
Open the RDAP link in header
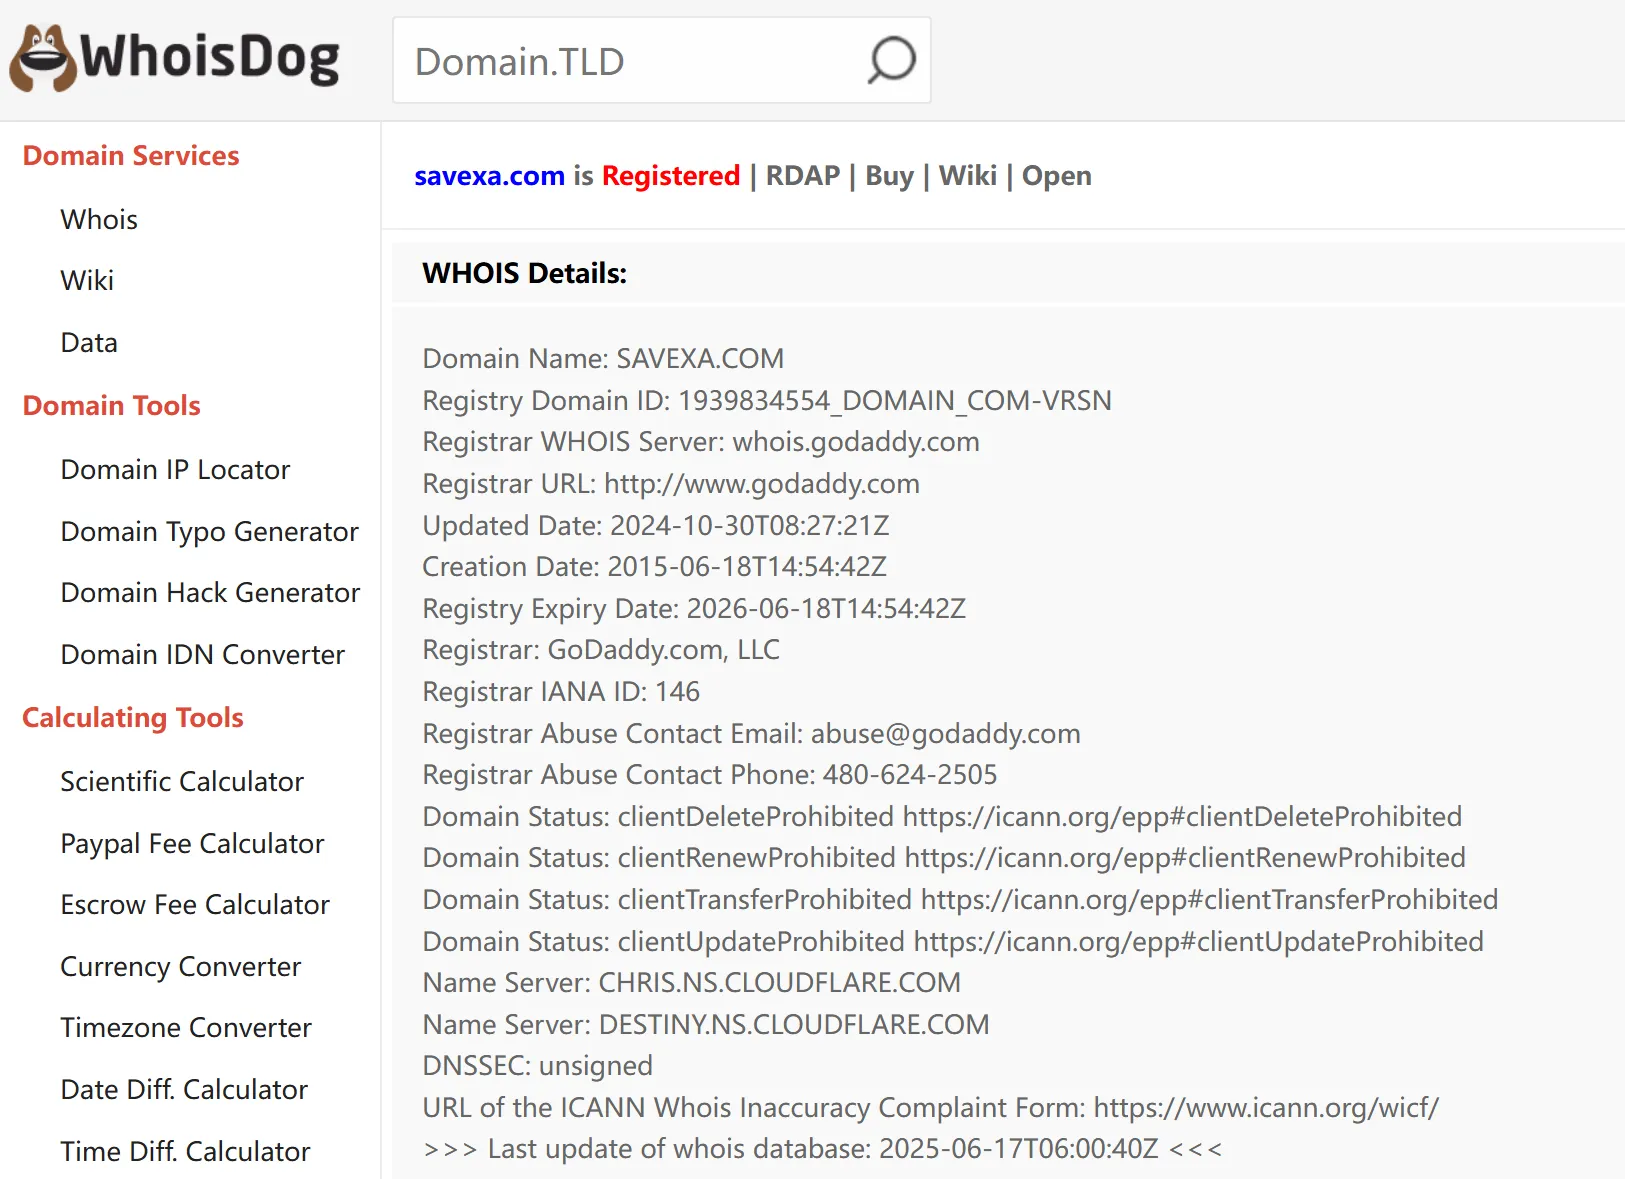pos(803,176)
